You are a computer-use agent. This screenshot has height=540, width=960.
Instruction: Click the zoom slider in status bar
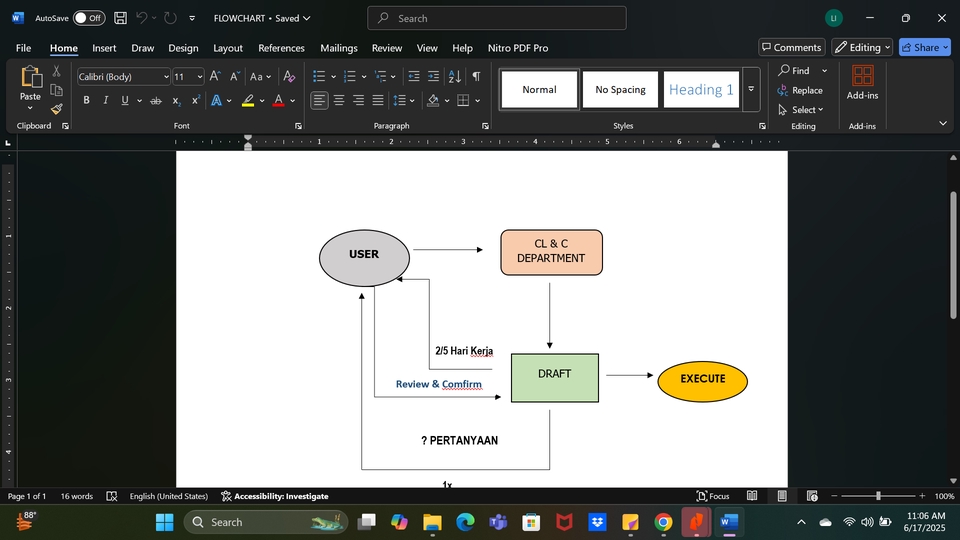pos(879,496)
